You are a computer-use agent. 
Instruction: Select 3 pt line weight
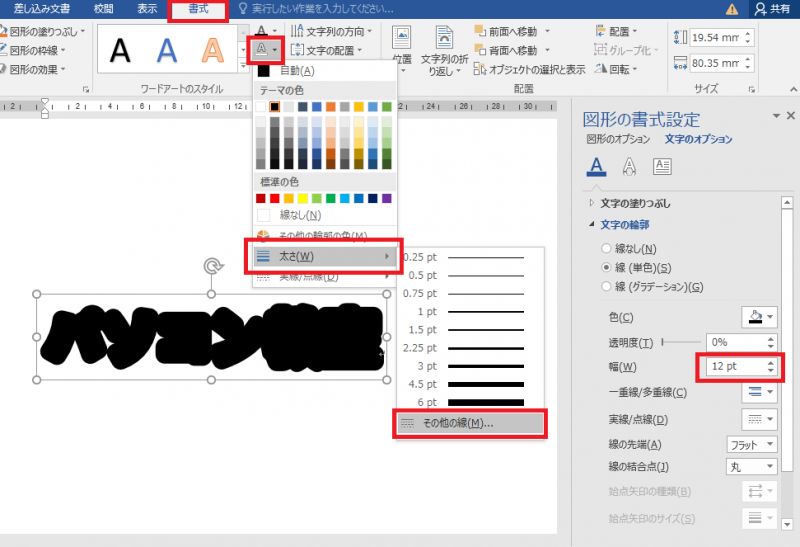coord(470,366)
